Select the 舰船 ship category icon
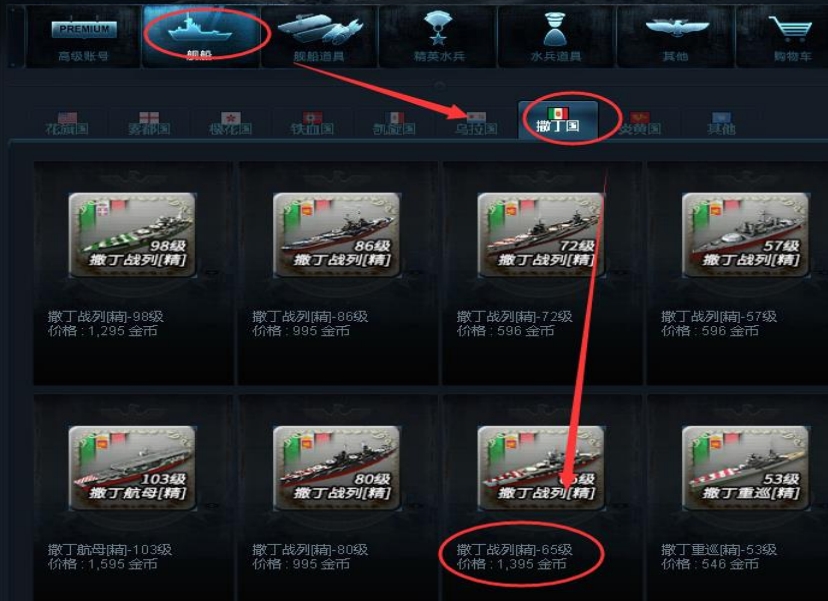Viewport: 828px width, 601px height. click(x=201, y=37)
